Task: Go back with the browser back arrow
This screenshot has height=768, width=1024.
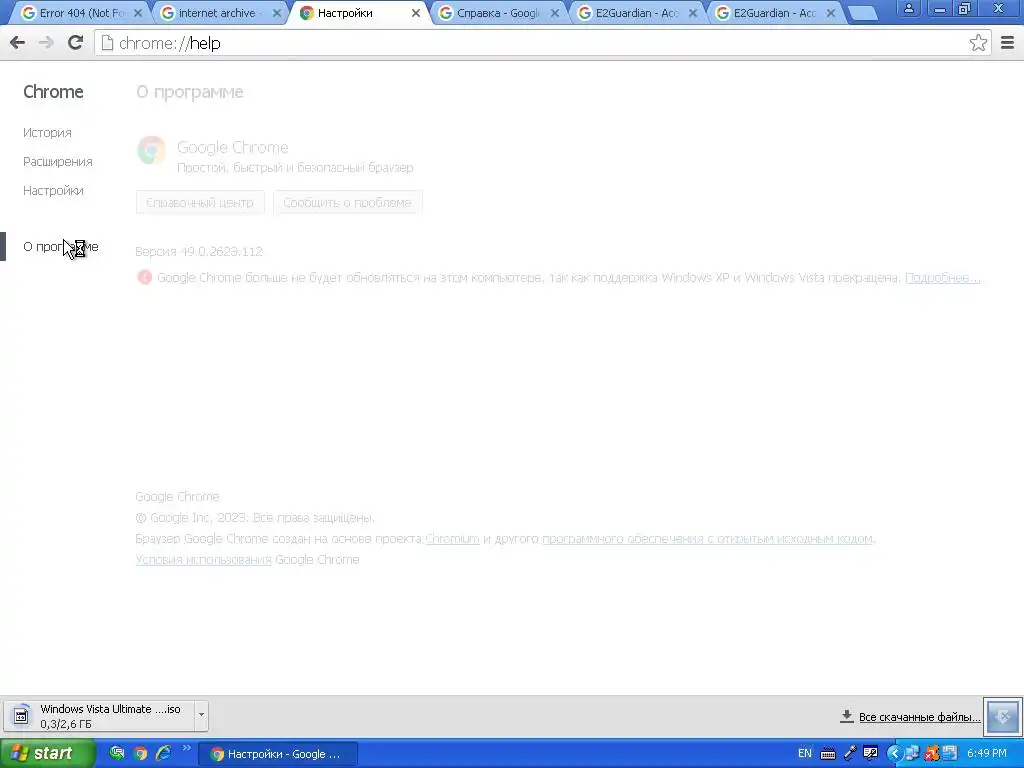Action: pos(18,43)
